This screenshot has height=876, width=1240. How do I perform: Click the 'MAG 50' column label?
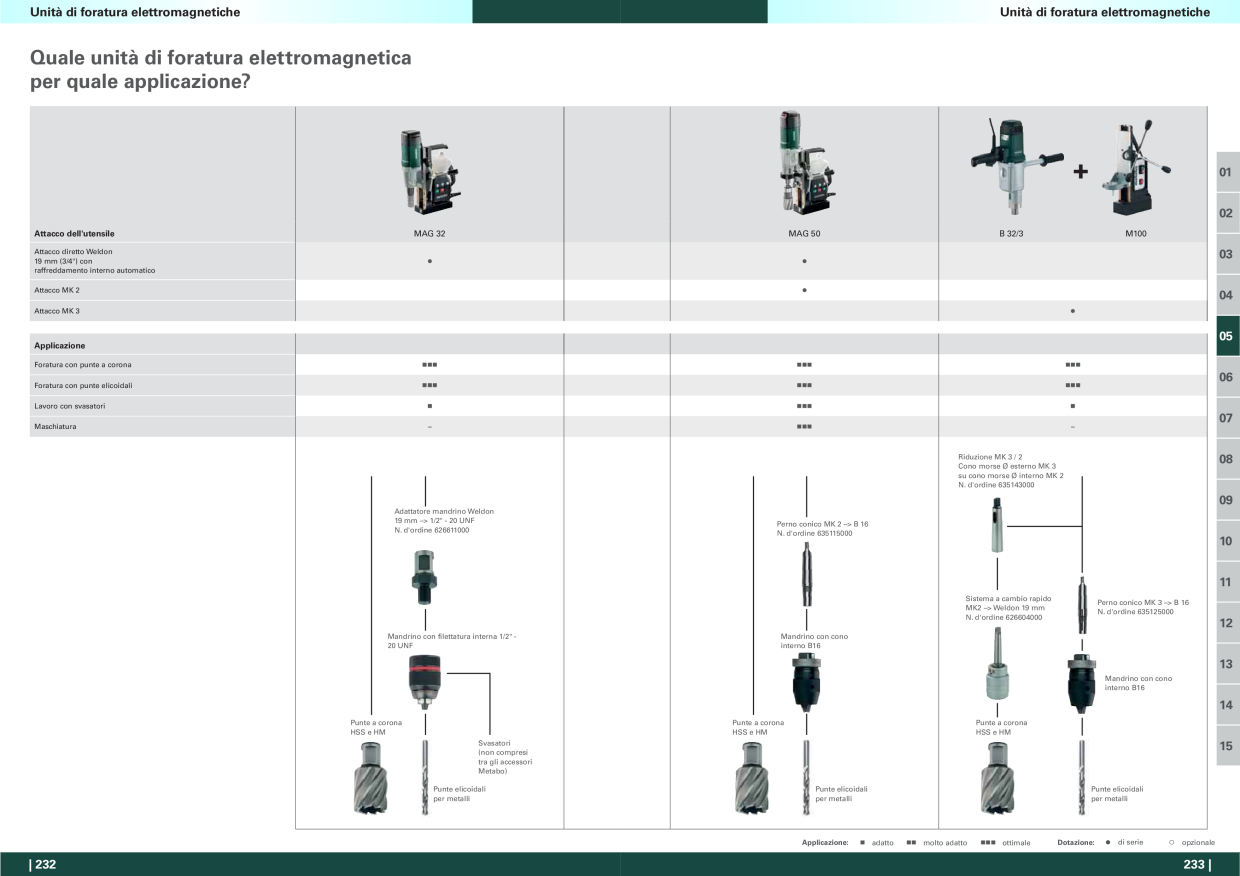click(804, 233)
